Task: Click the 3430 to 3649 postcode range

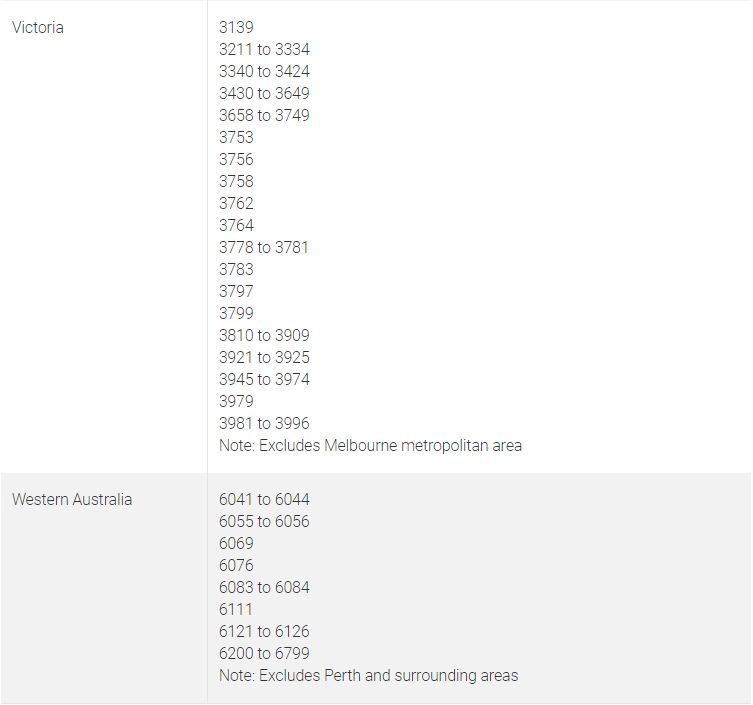Action: pos(264,93)
